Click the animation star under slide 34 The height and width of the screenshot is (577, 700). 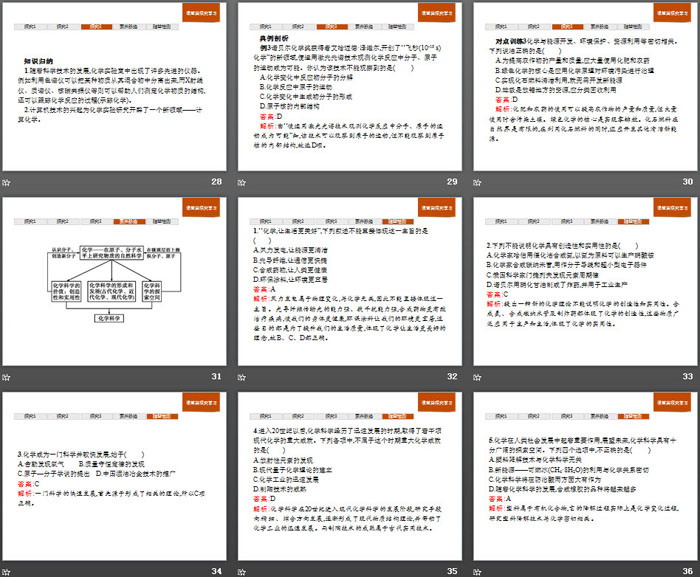(x=6, y=570)
